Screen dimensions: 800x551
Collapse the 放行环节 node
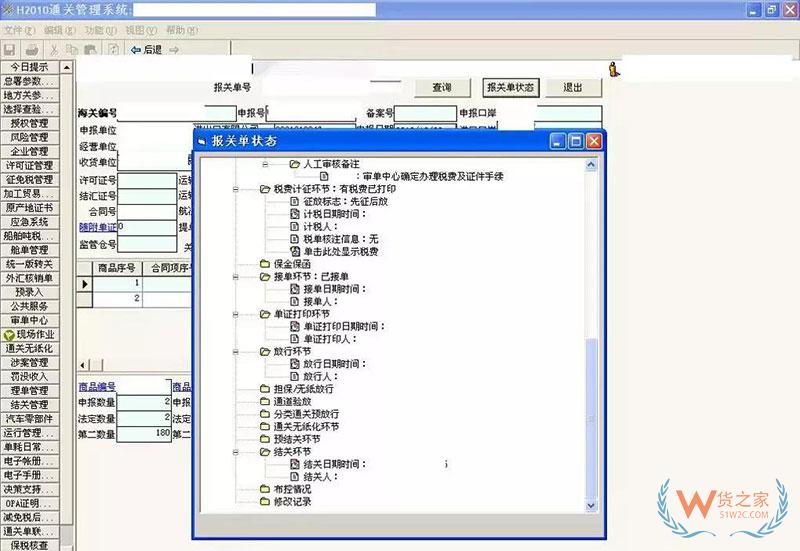point(236,352)
